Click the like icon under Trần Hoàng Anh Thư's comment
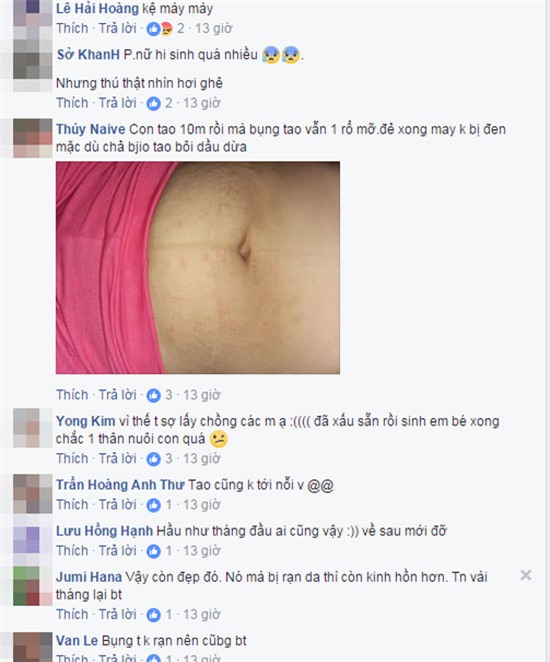Screen dimensions: 550x662 154,505
